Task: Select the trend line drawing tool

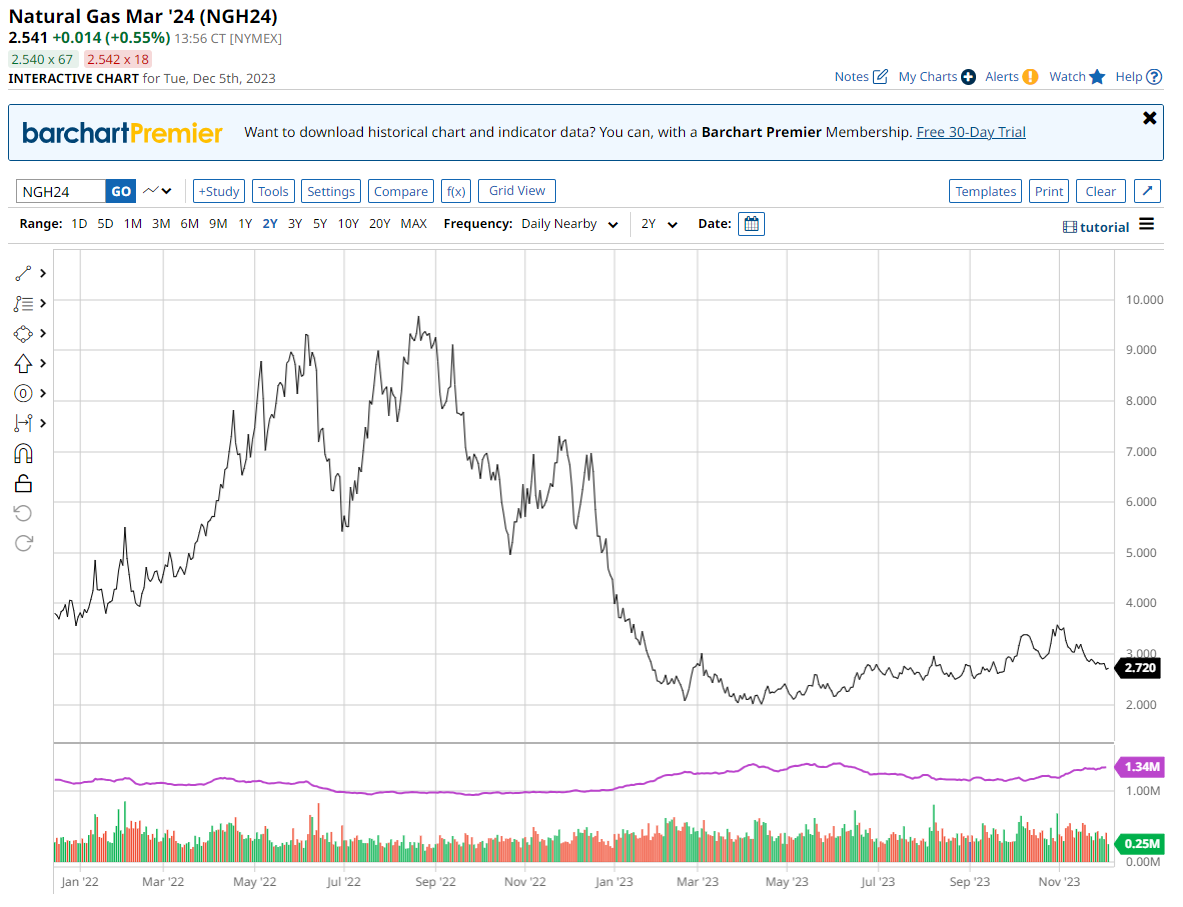Action: 23,273
